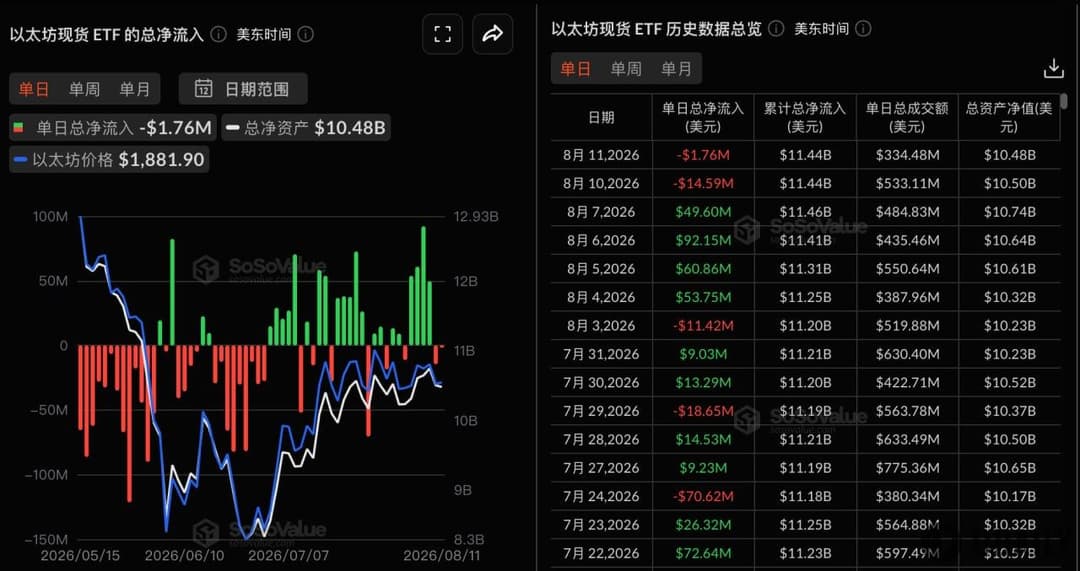Click the 7月 31,2026 date cell
The width and height of the screenshot is (1080, 571).
(602, 354)
